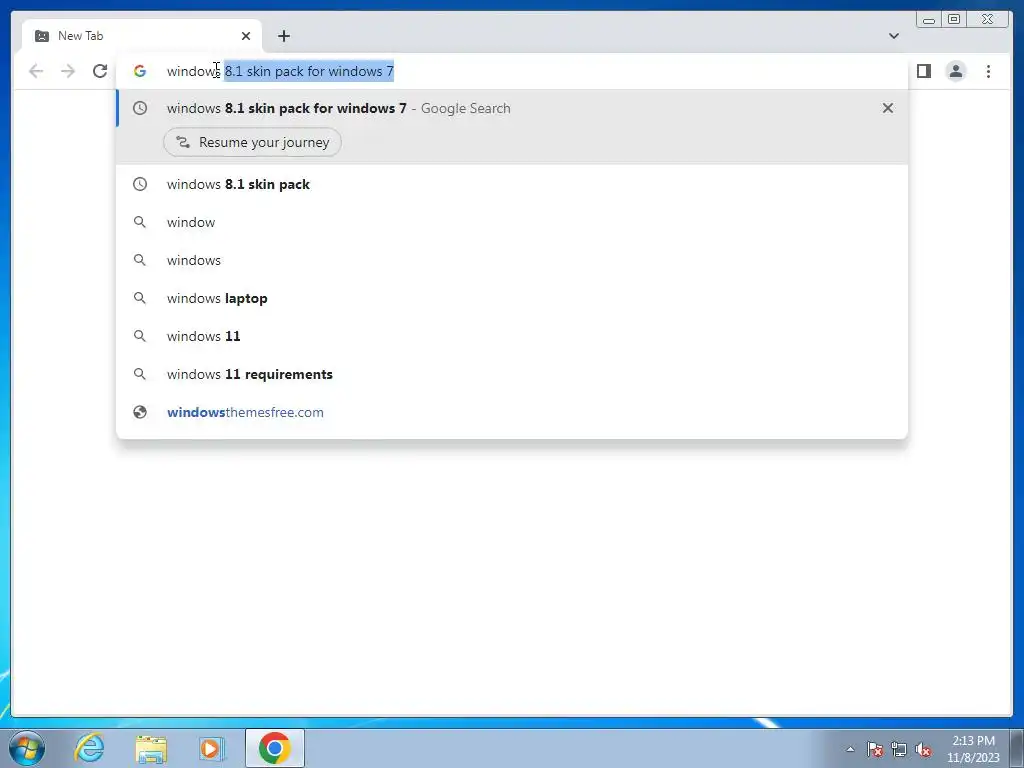Remove the 'skin pack for windows 7' suggestion
This screenshot has width=1024, height=768.
(888, 108)
